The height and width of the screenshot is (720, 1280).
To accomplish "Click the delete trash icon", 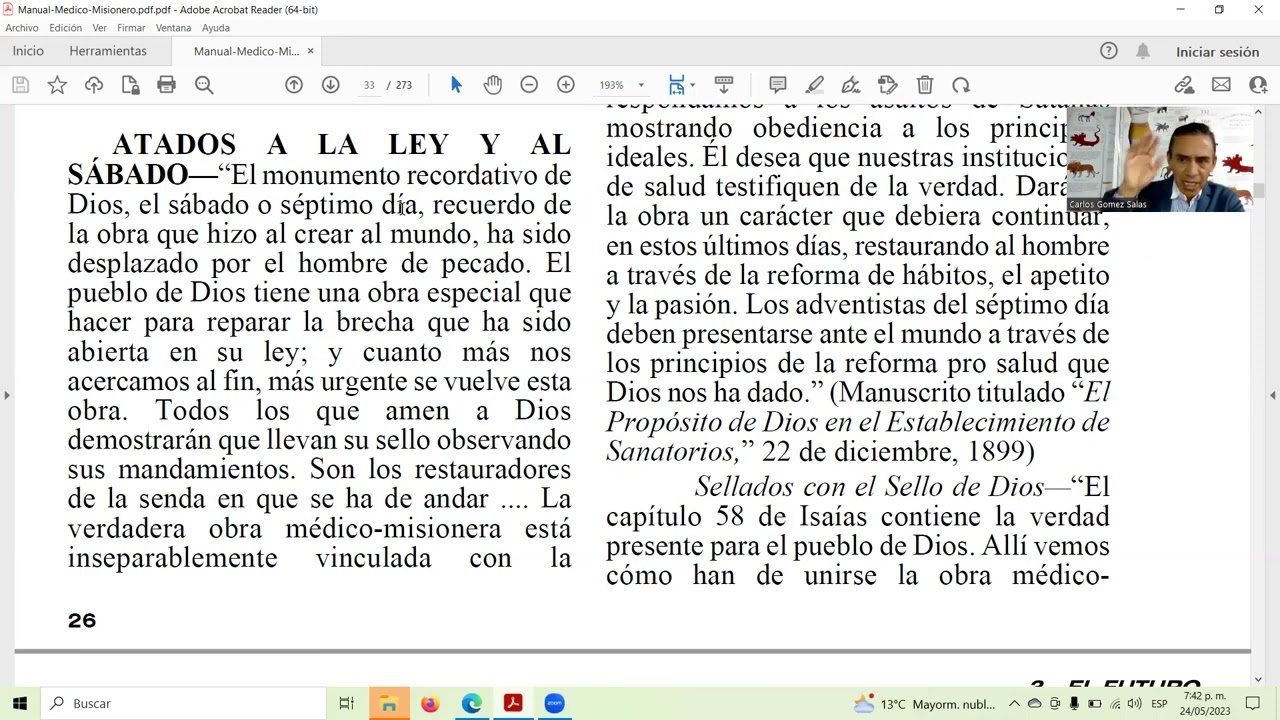I will [925, 85].
